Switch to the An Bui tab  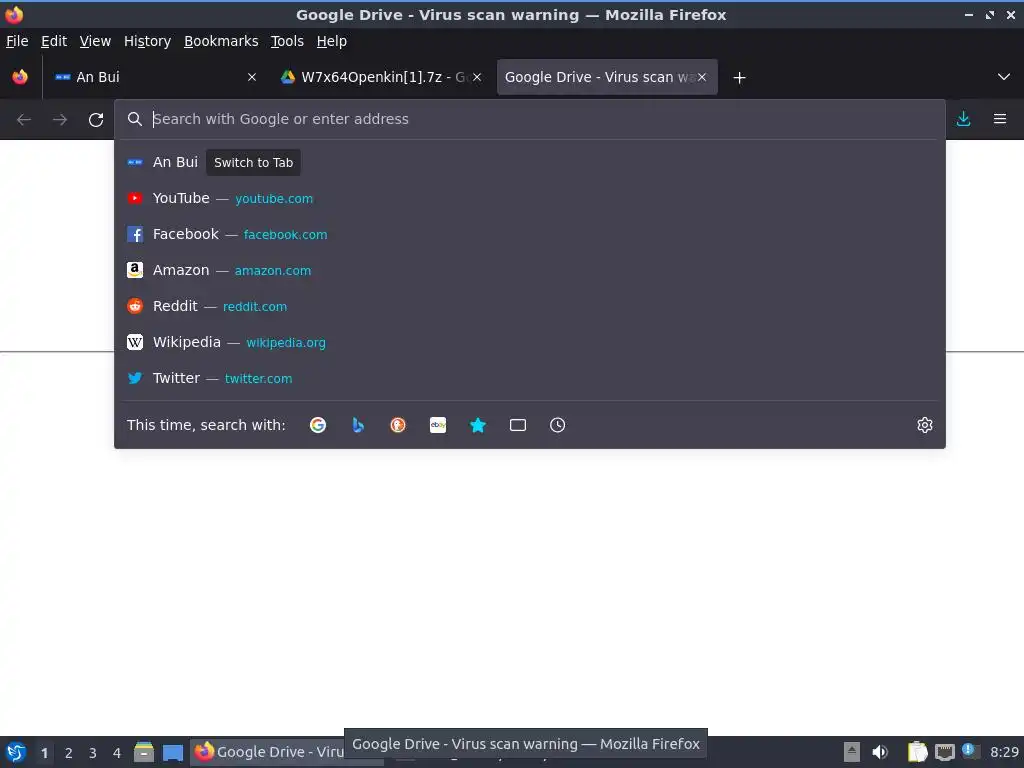155,77
